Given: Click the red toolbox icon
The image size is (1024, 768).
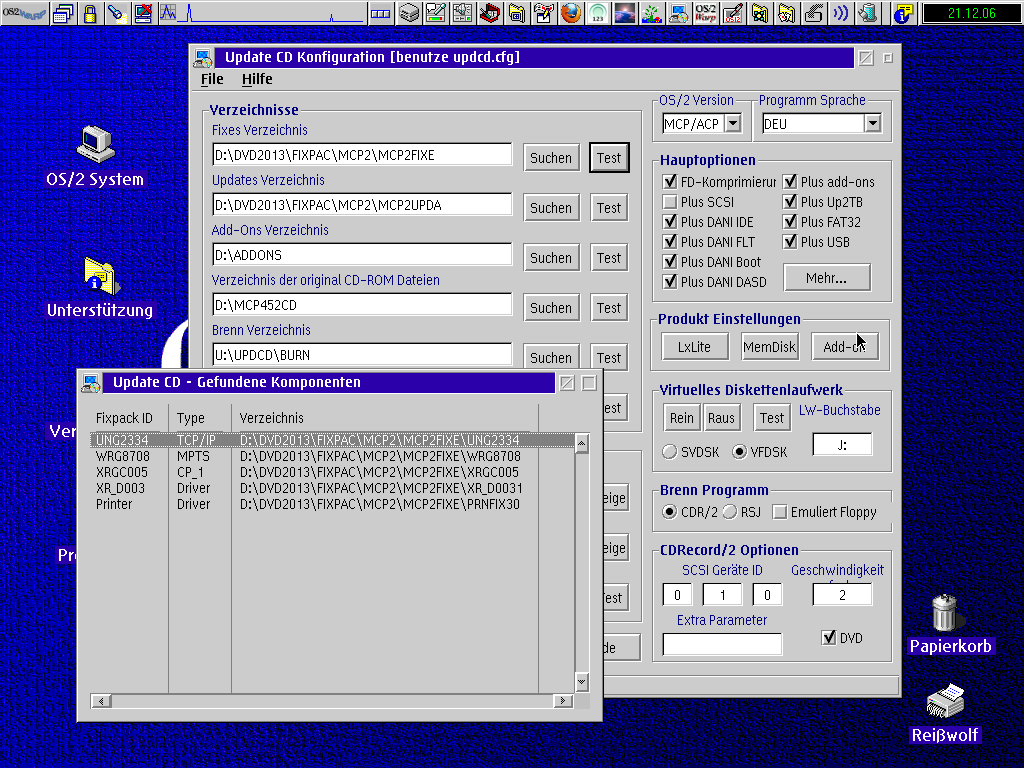Looking at the screenshot, I should point(490,13).
